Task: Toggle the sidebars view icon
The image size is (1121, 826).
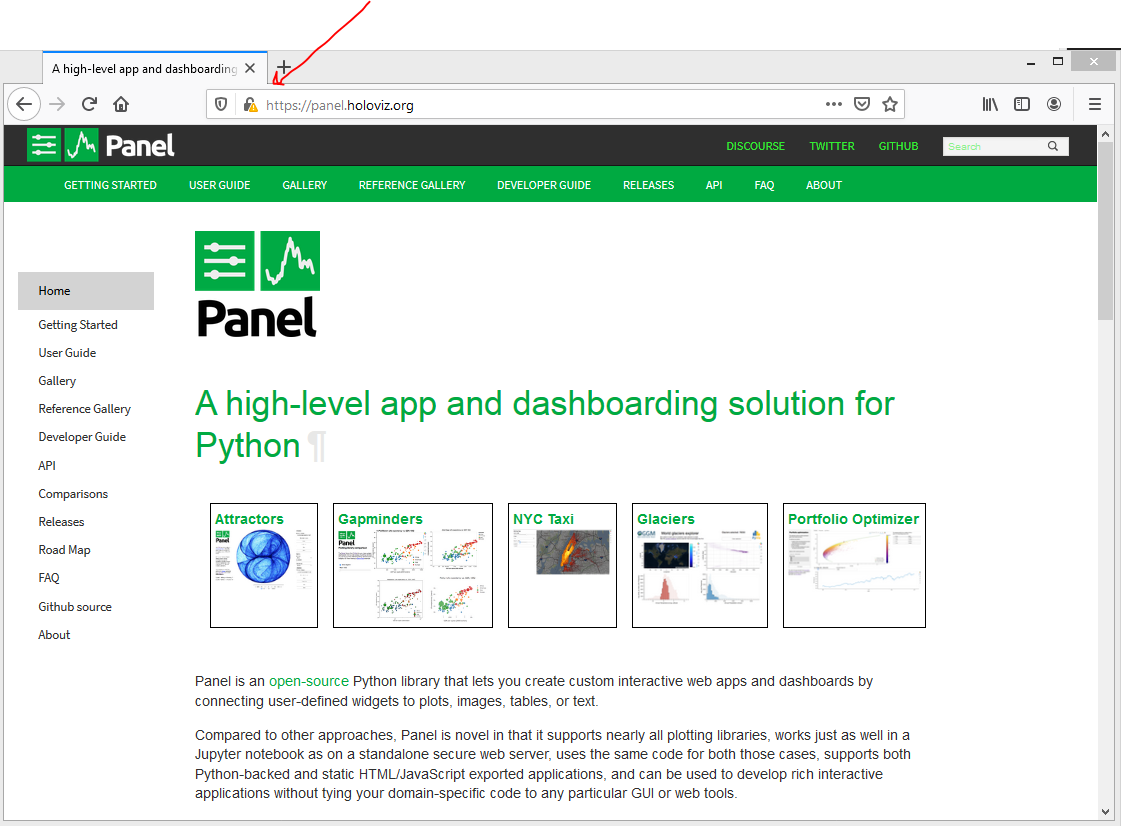Action: pyautogui.click(x=1022, y=104)
